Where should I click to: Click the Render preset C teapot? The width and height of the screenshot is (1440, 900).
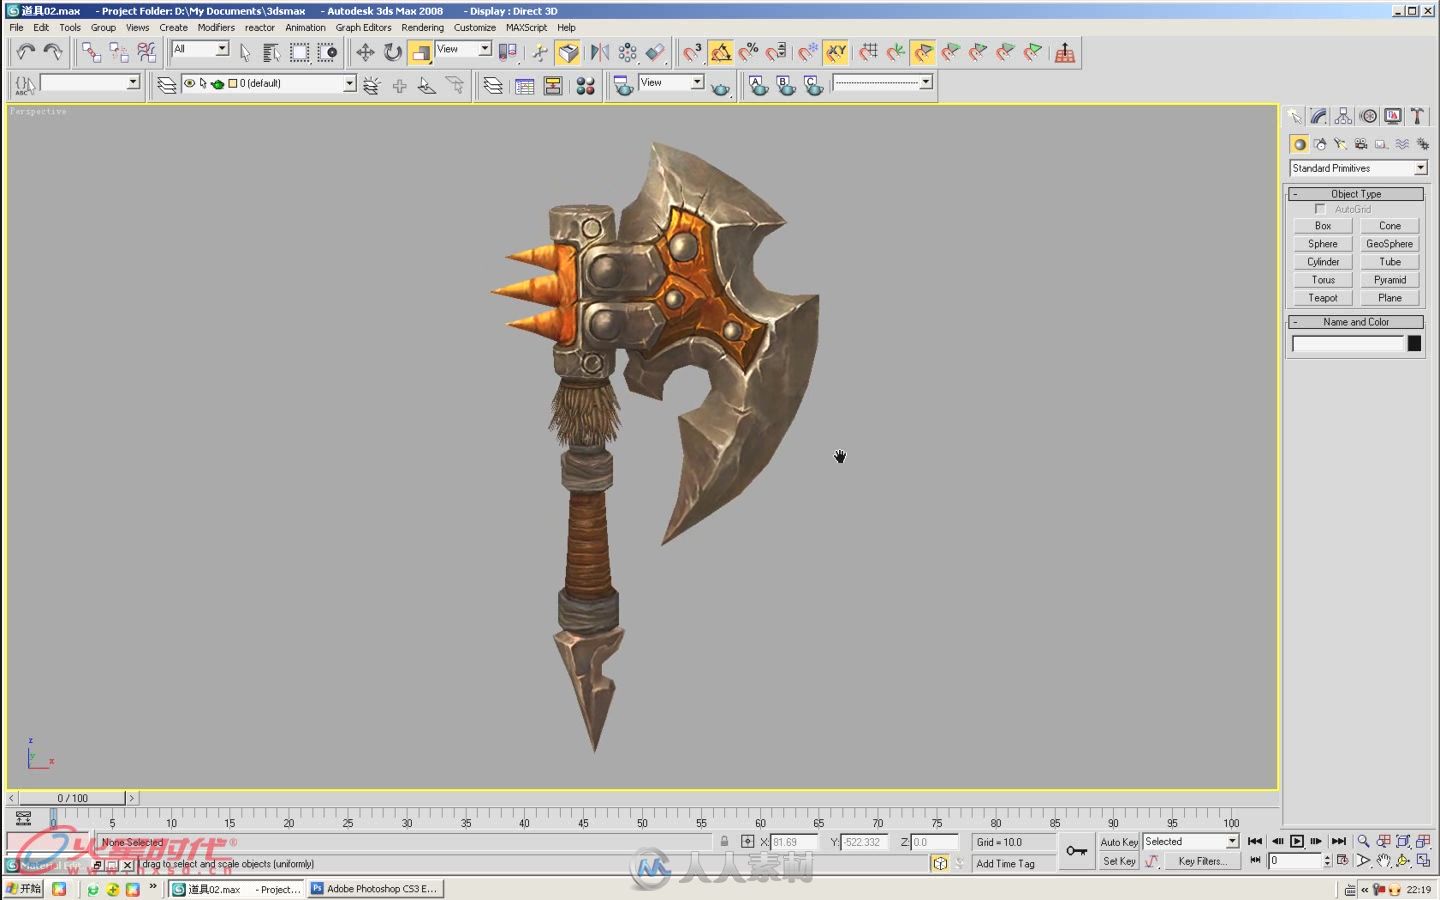click(x=814, y=86)
